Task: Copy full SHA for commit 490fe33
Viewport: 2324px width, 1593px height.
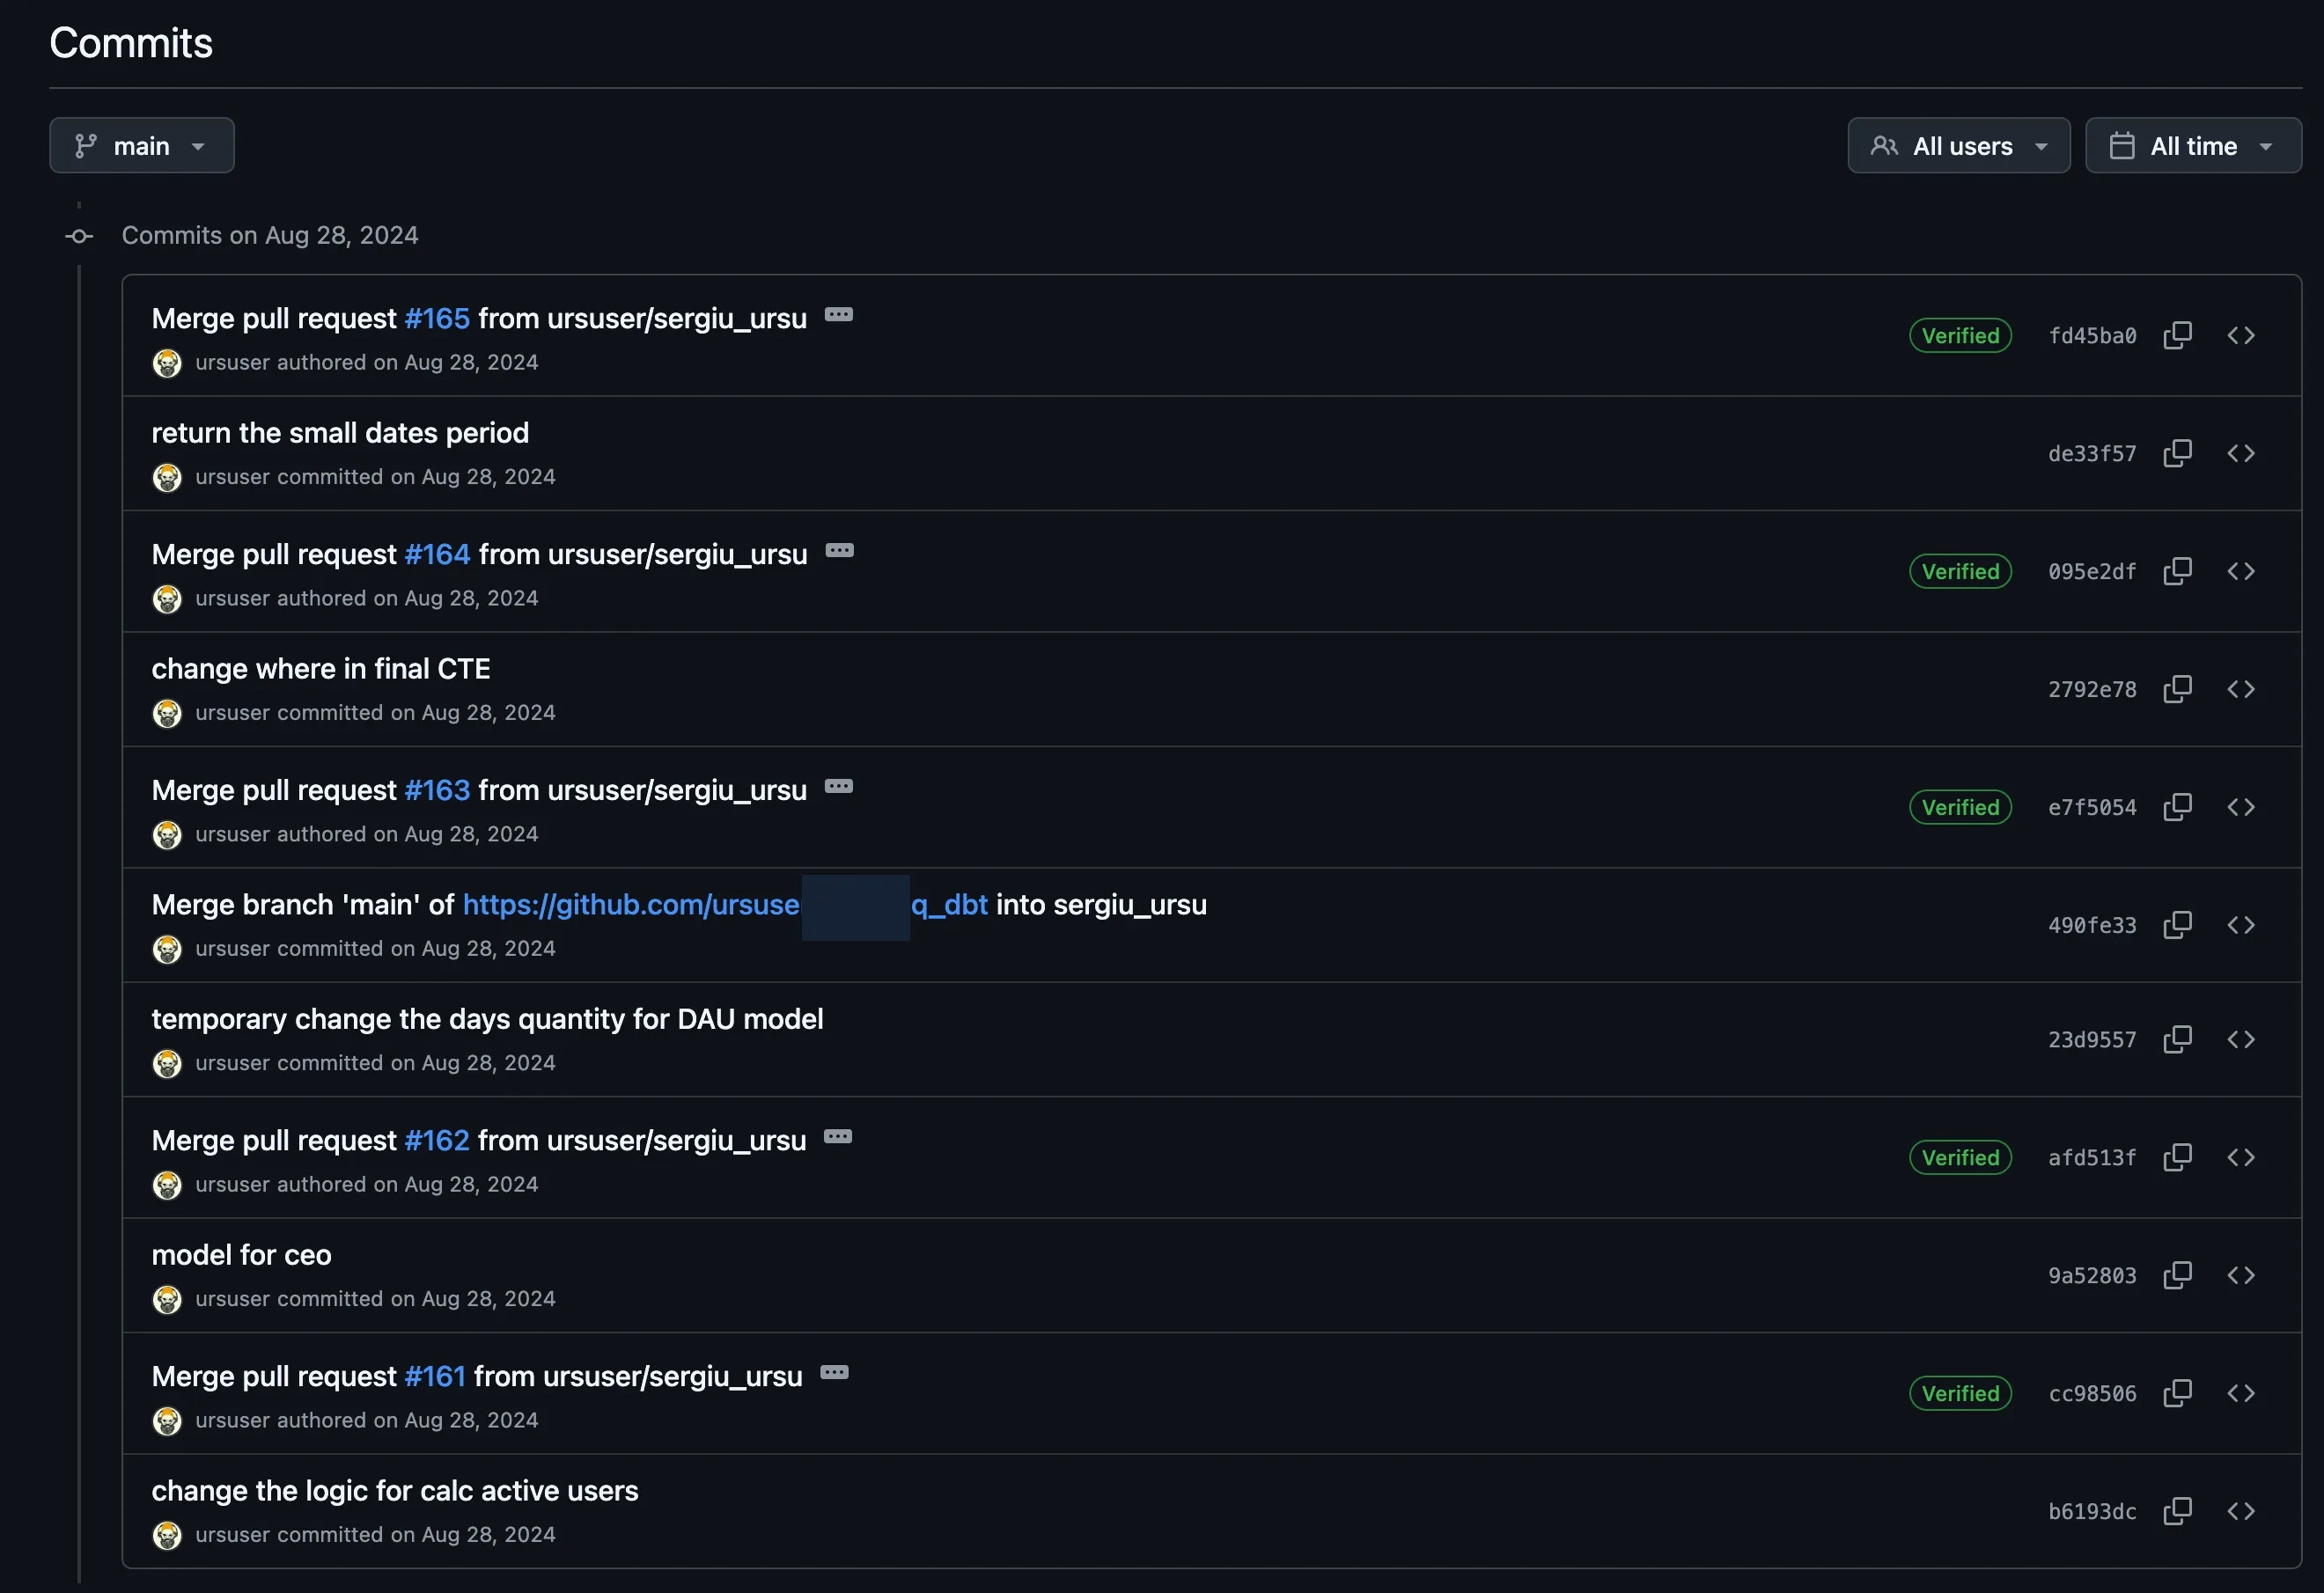Action: (x=2177, y=925)
